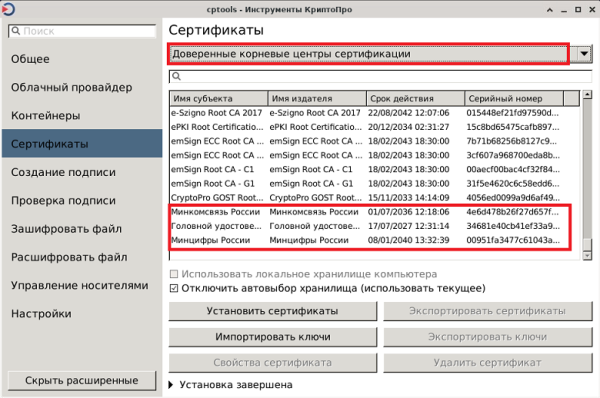Sort by 'Срок действия' column header
The image size is (600, 398).
tap(416, 98)
